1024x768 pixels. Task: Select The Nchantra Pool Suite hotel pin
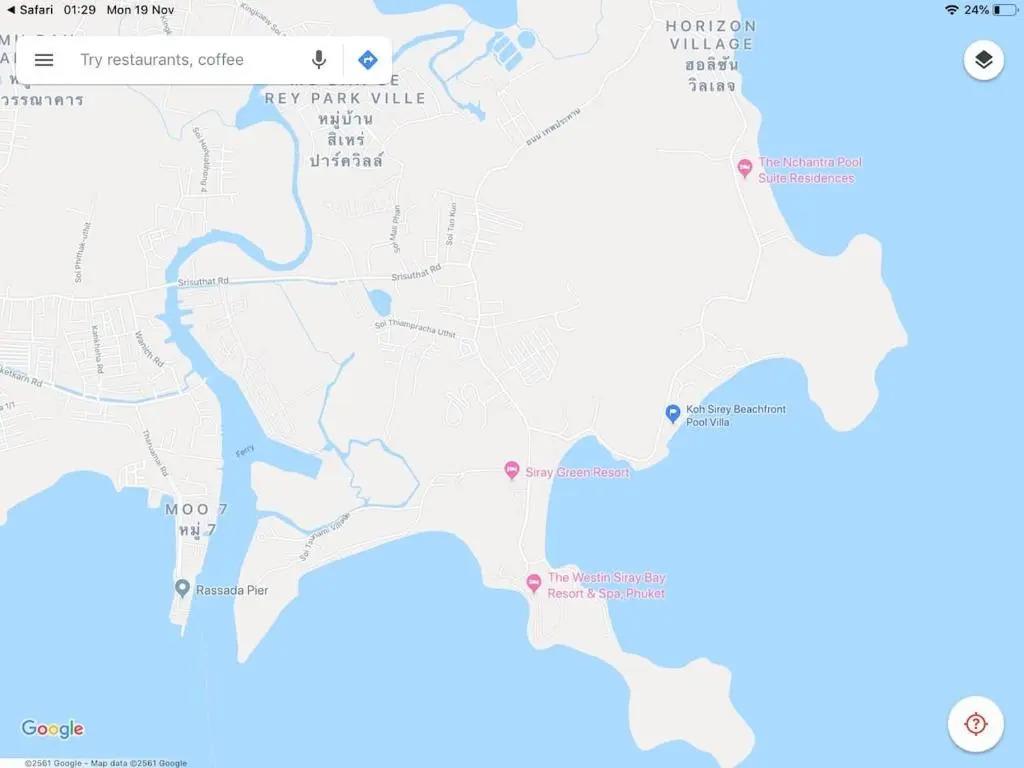pos(744,168)
